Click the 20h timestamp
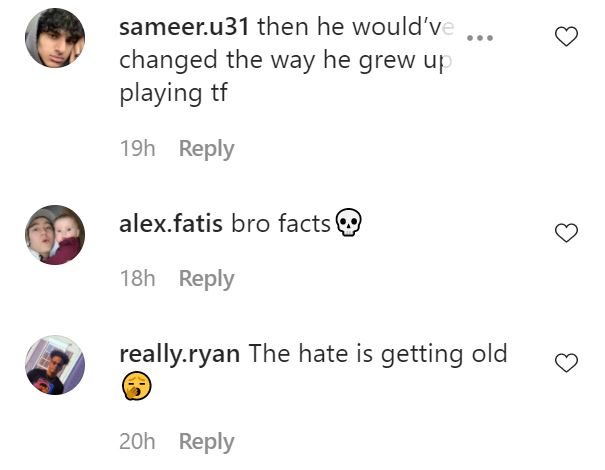605x470 pixels. [137, 441]
